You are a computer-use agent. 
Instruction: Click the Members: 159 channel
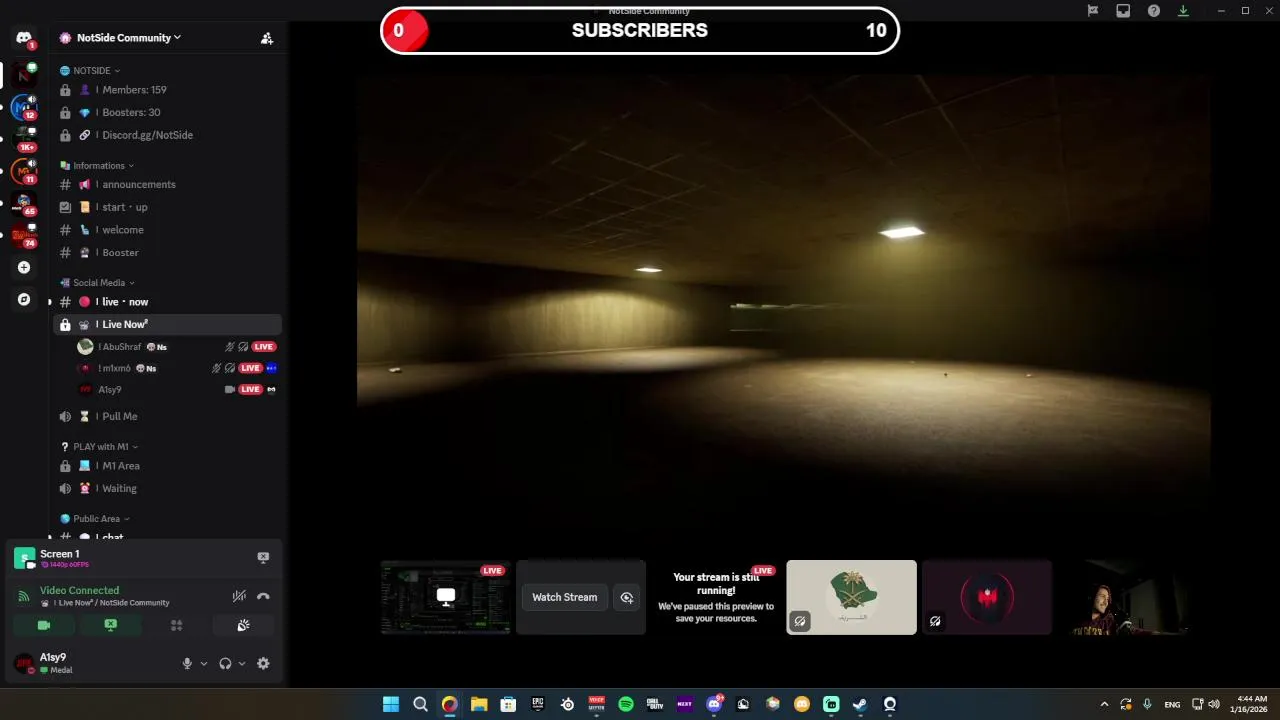(167, 90)
